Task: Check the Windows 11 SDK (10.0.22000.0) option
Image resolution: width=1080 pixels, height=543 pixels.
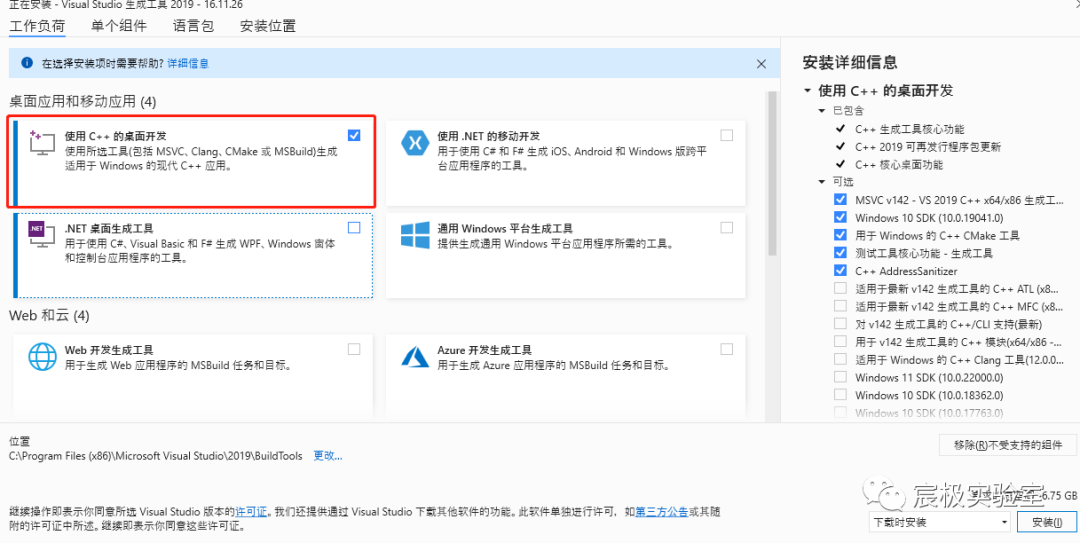Action: point(840,377)
